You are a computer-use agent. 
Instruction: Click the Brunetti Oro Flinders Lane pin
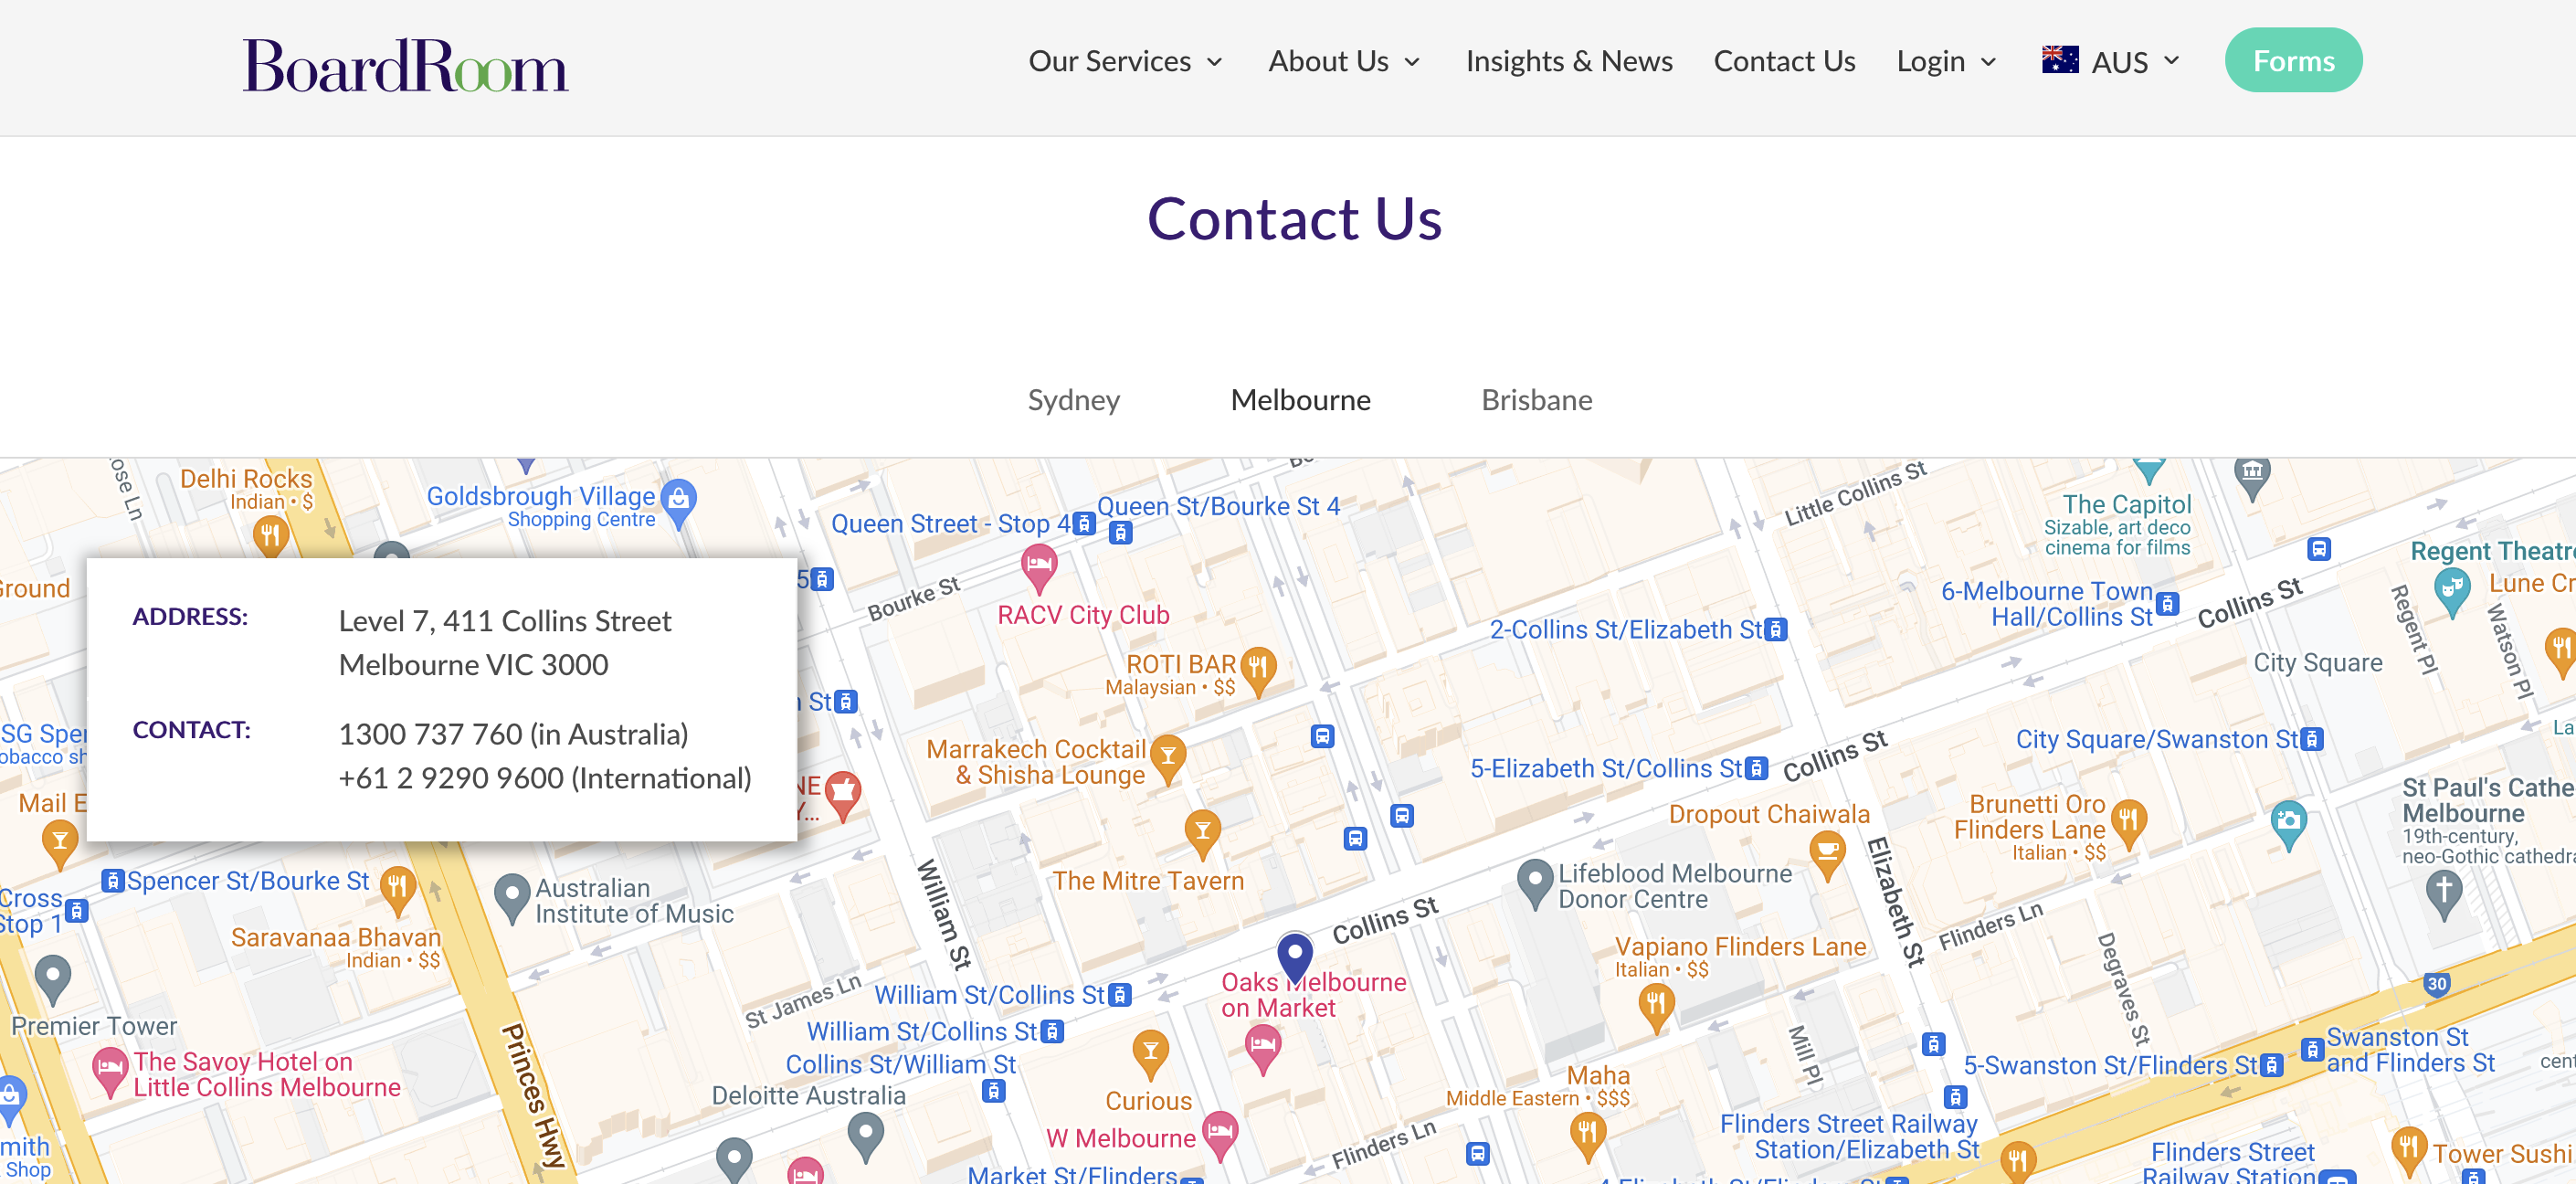click(2128, 825)
